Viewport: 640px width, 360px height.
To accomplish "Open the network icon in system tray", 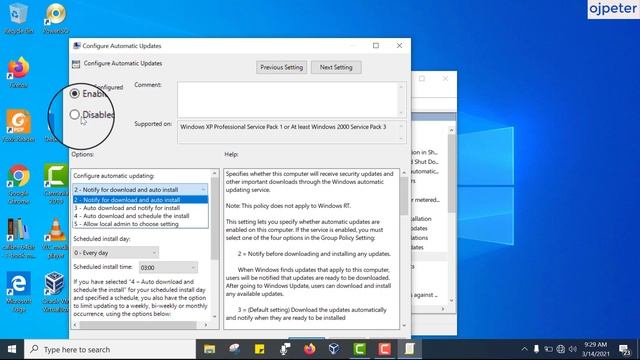I will [561, 349].
